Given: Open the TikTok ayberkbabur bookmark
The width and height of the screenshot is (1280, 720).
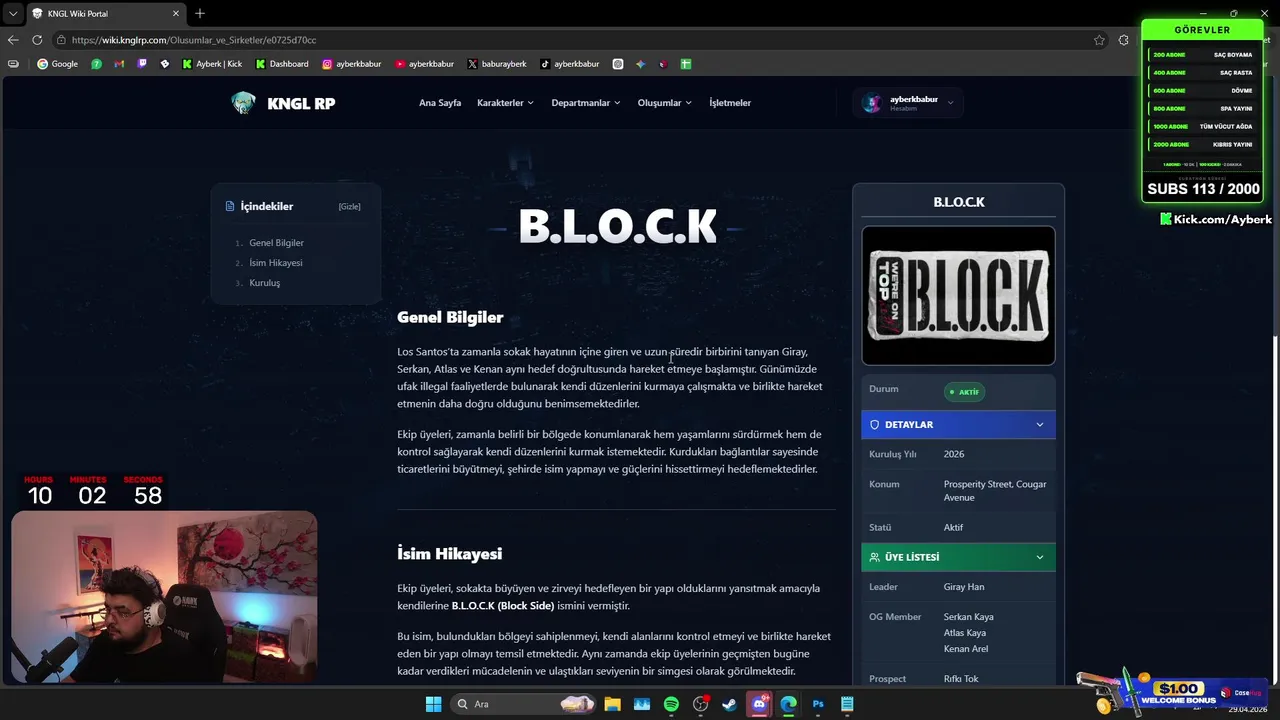Looking at the screenshot, I should point(569,64).
